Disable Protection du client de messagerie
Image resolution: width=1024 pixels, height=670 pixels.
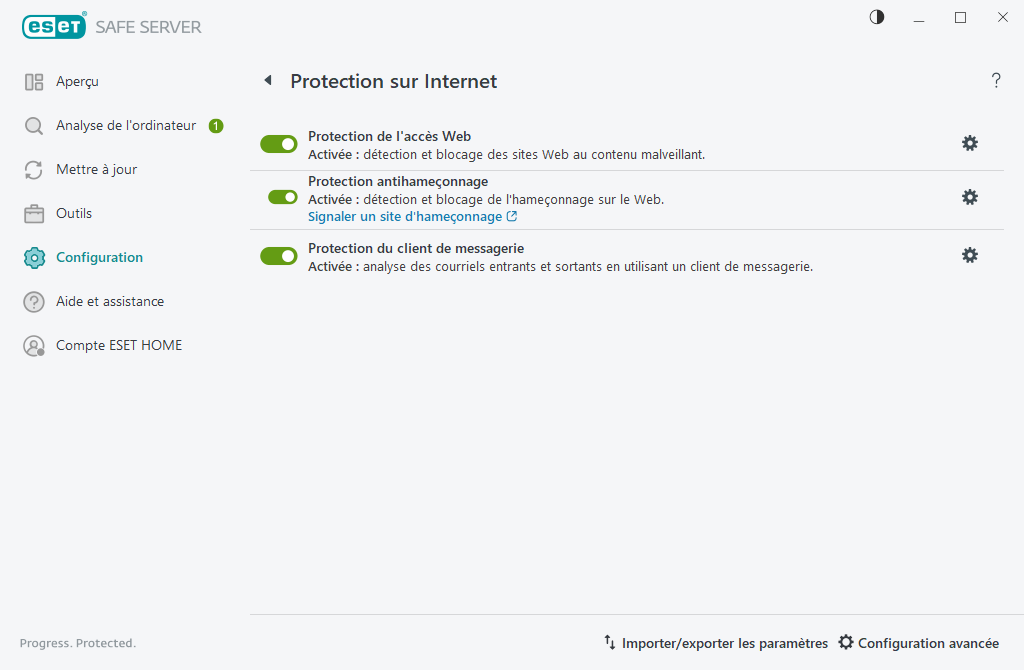[278, 255]
